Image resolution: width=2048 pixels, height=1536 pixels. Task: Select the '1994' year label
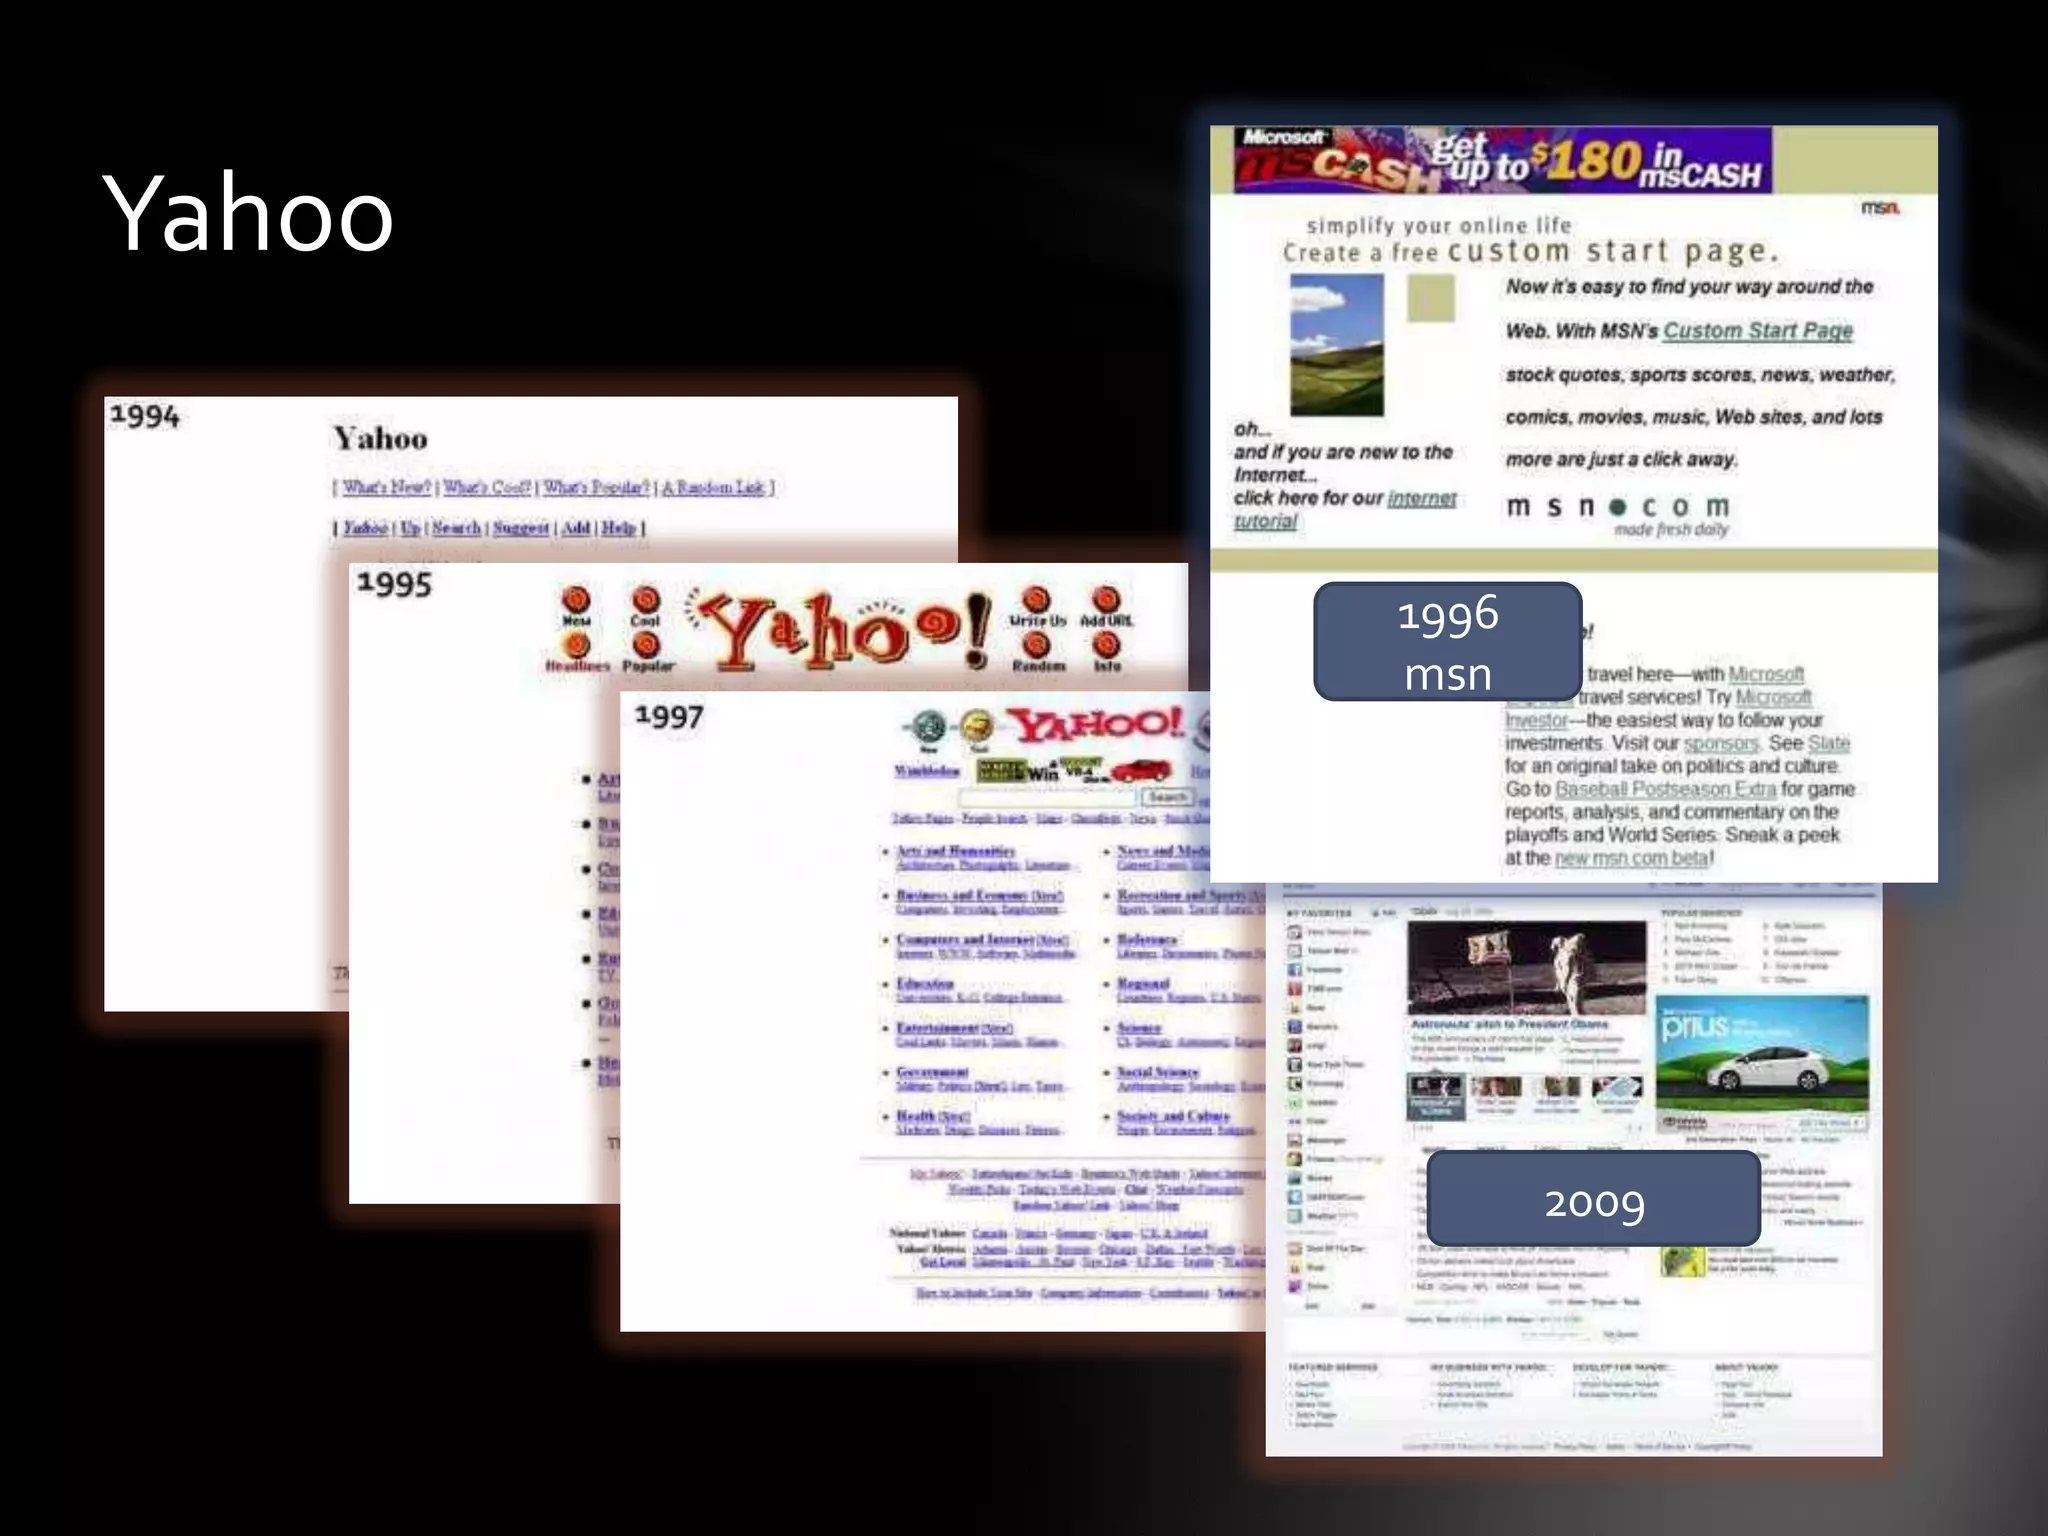(x=145, y=416)
